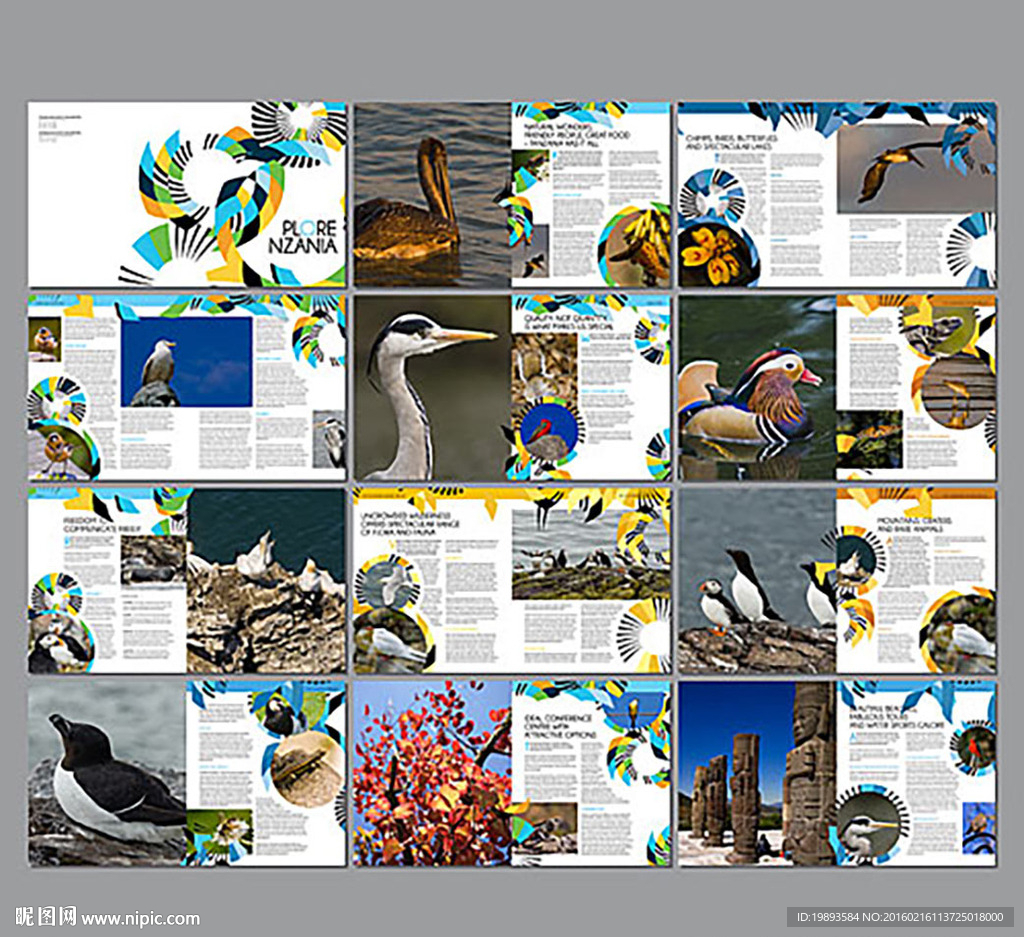Select the gannets nesting on rocks photo
1024x937 pixels.
[x=266, y=580]
